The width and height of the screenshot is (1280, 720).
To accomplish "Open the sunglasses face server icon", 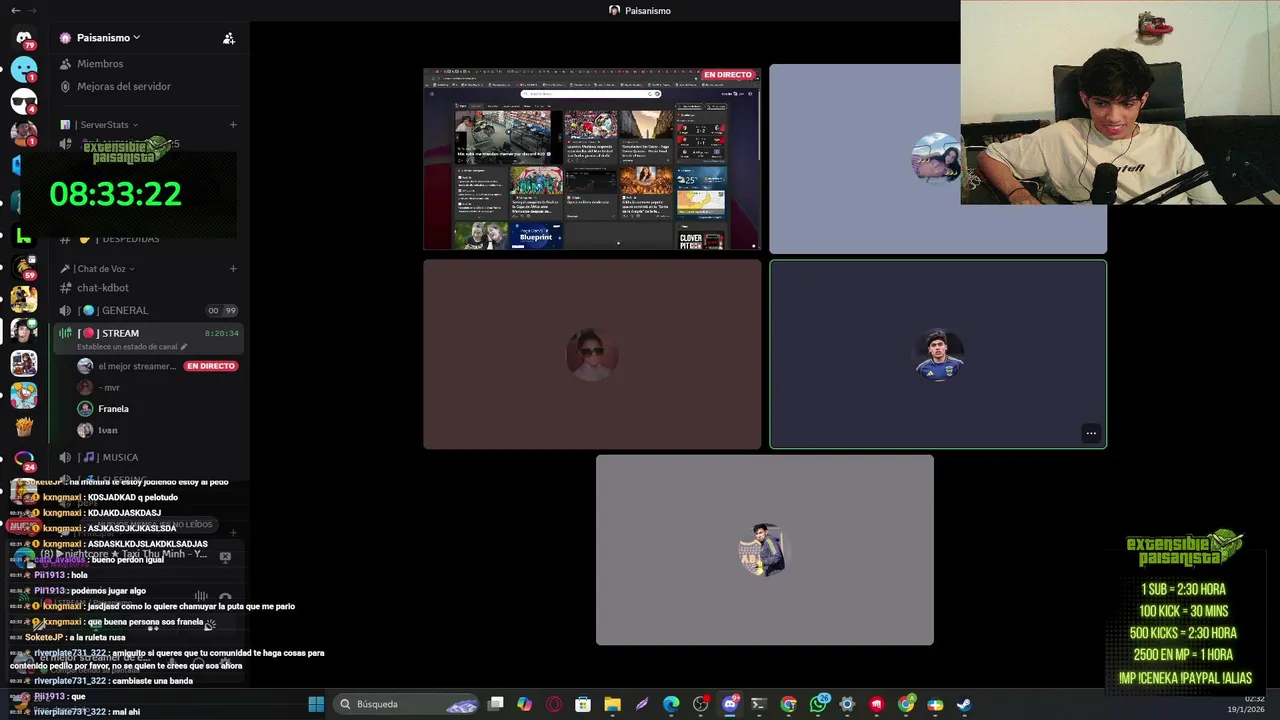I will coord(24,101).
